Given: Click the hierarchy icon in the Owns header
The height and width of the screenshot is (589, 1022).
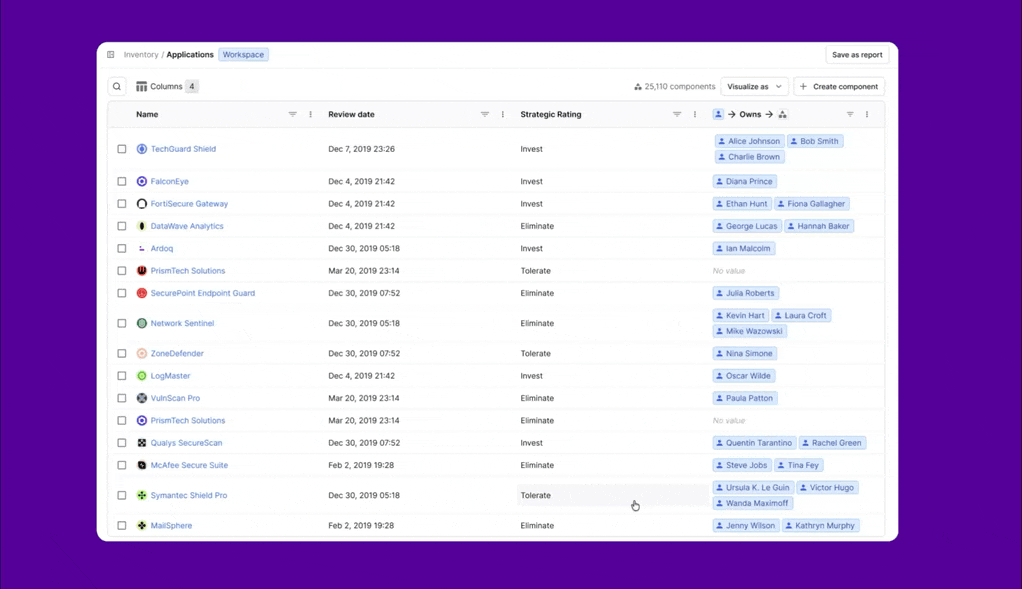Looking at the screenshot, I should tap(783, 114).
